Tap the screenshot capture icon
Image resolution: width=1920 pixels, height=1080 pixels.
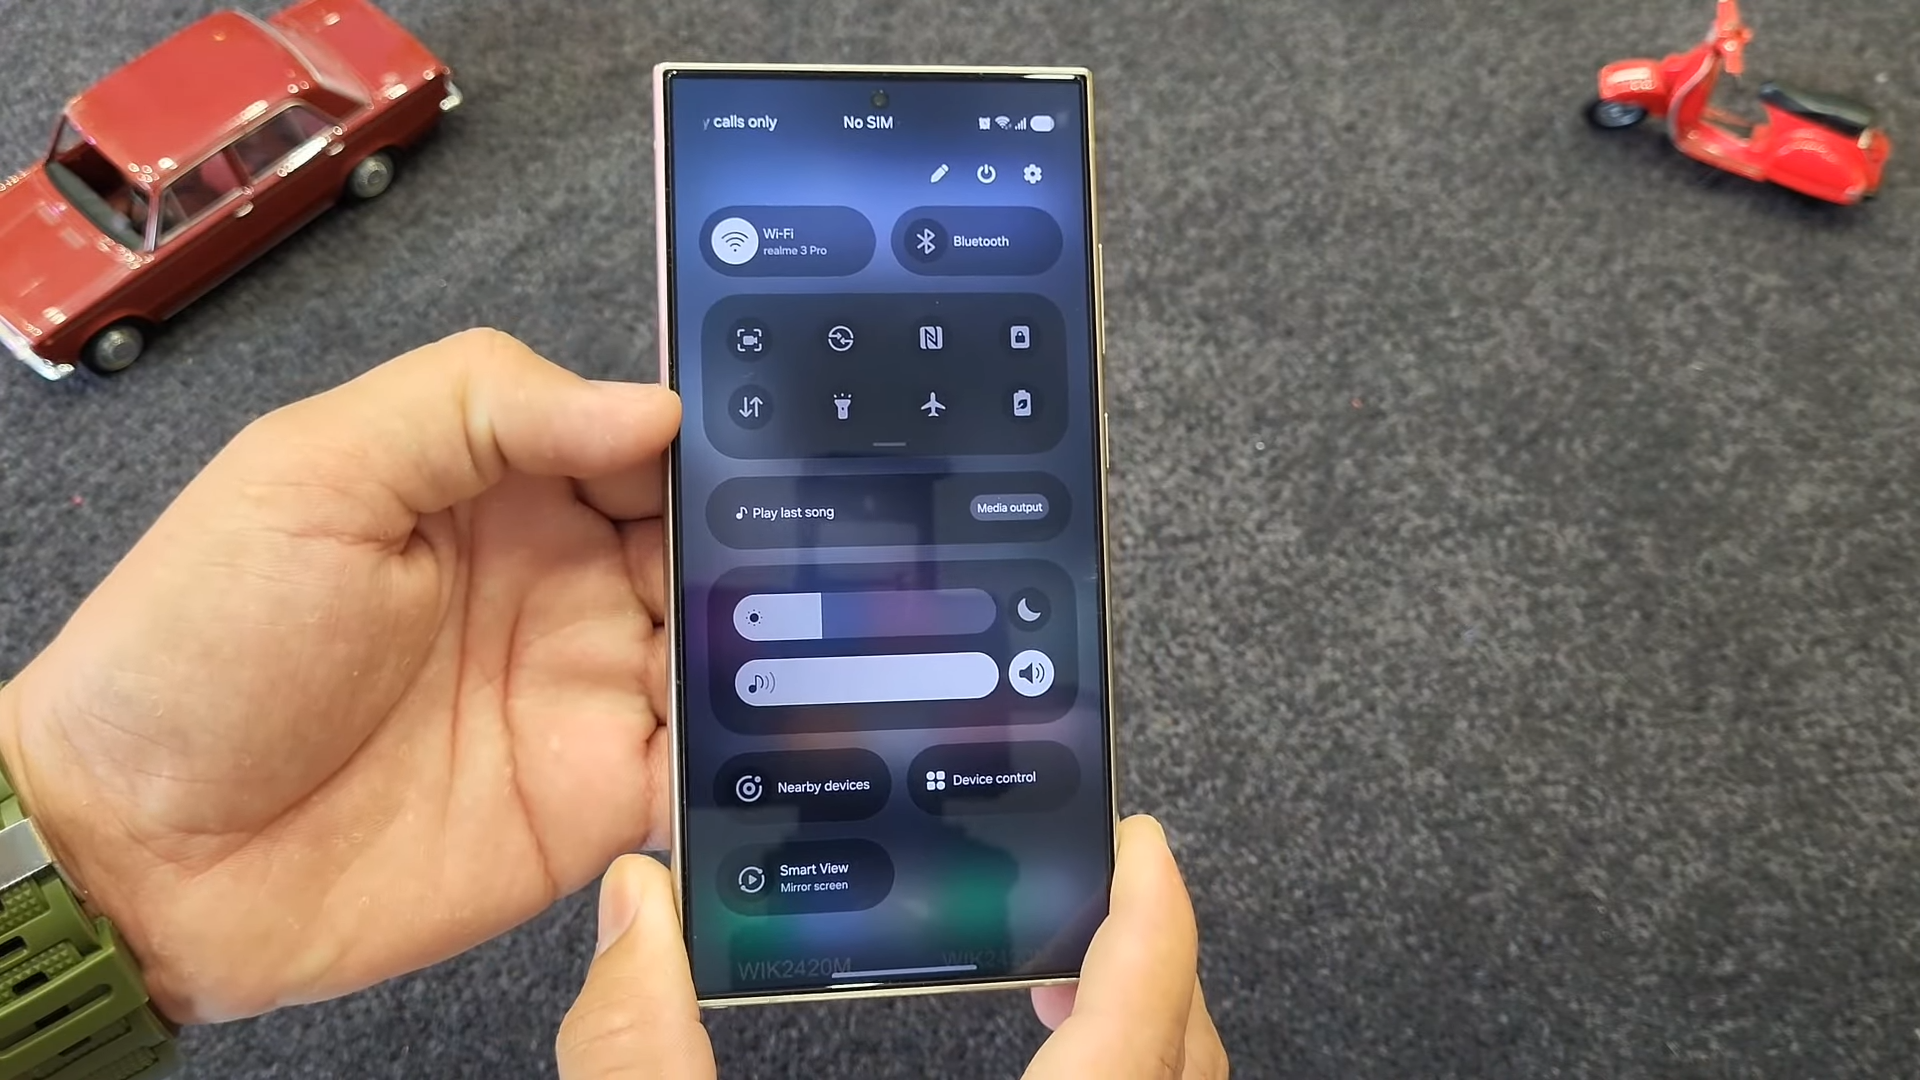pyautogui.click(x=748, y=339)
